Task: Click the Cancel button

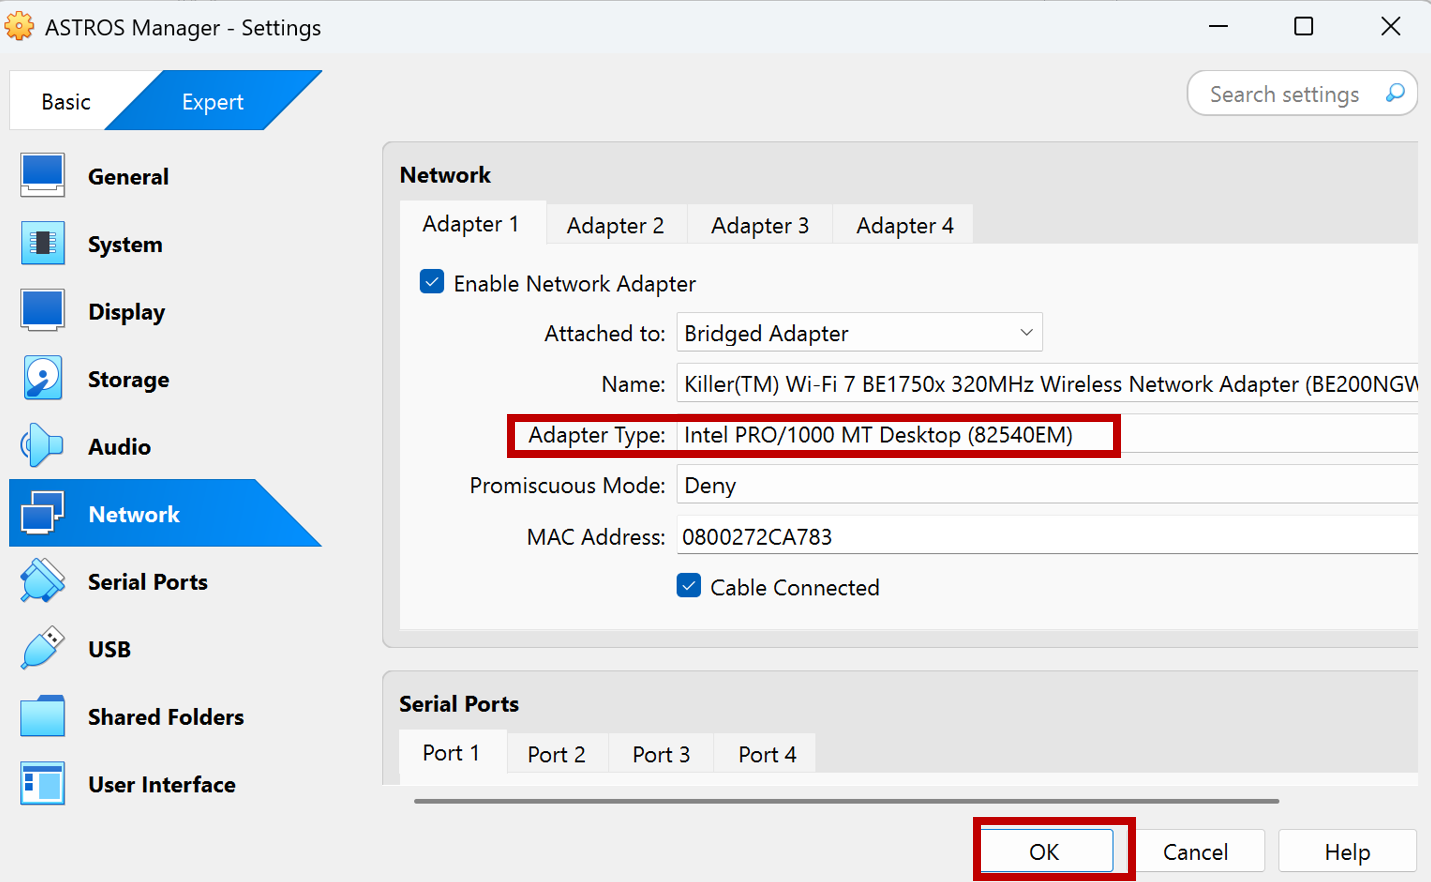Action: pyautogui.click(x=1195, y=852)
